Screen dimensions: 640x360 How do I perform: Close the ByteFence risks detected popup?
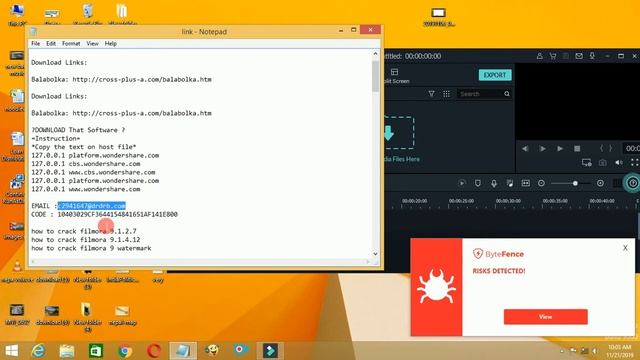point(625,248)
